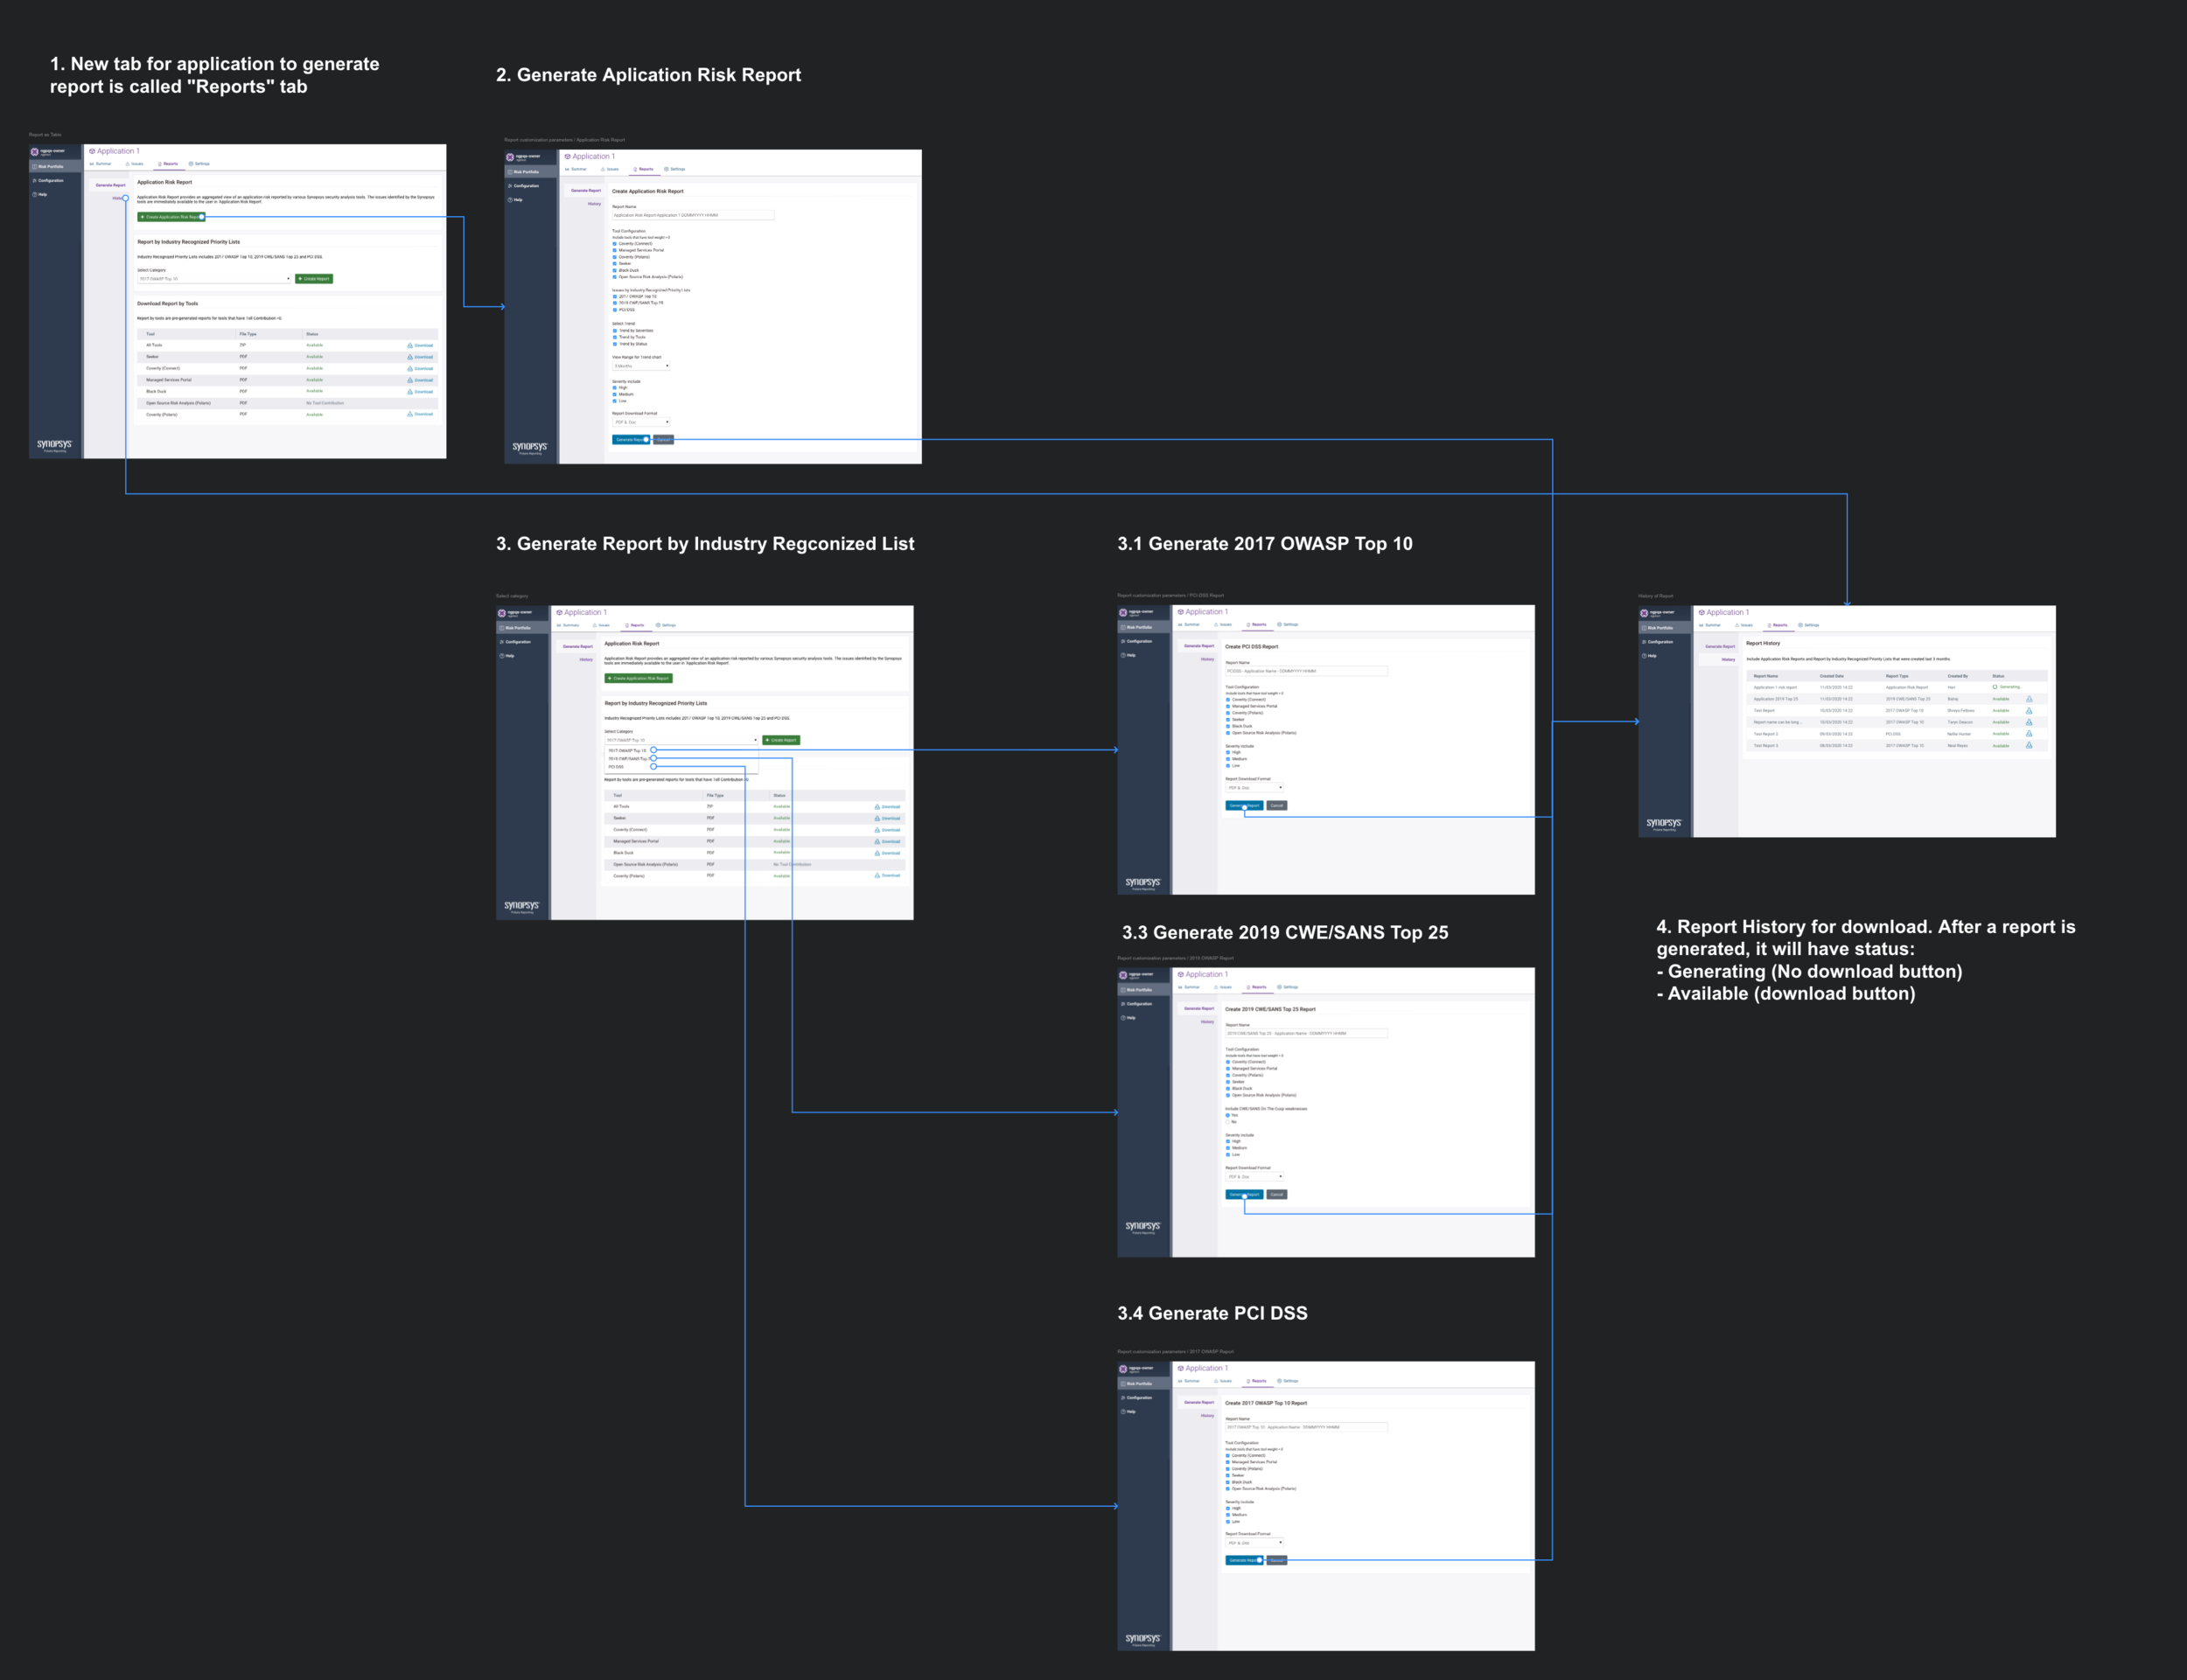This screenshot has height=1680, width=2187.
Task: Download All Tools ZIP in Select category frame
Action: pyautogui.click(x=887, y=806)
